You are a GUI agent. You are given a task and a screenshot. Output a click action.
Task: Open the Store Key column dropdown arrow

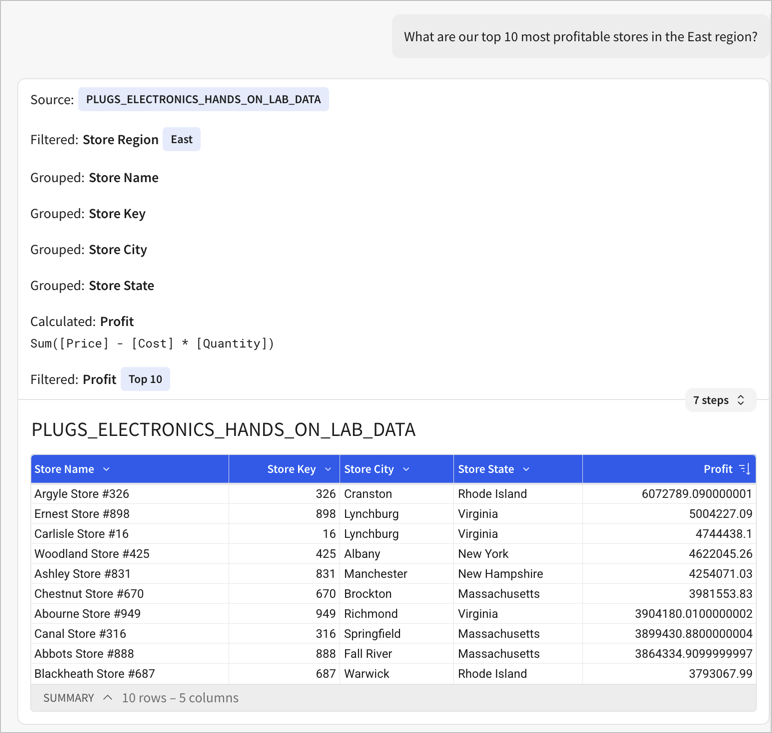click(x=328, y=469)
